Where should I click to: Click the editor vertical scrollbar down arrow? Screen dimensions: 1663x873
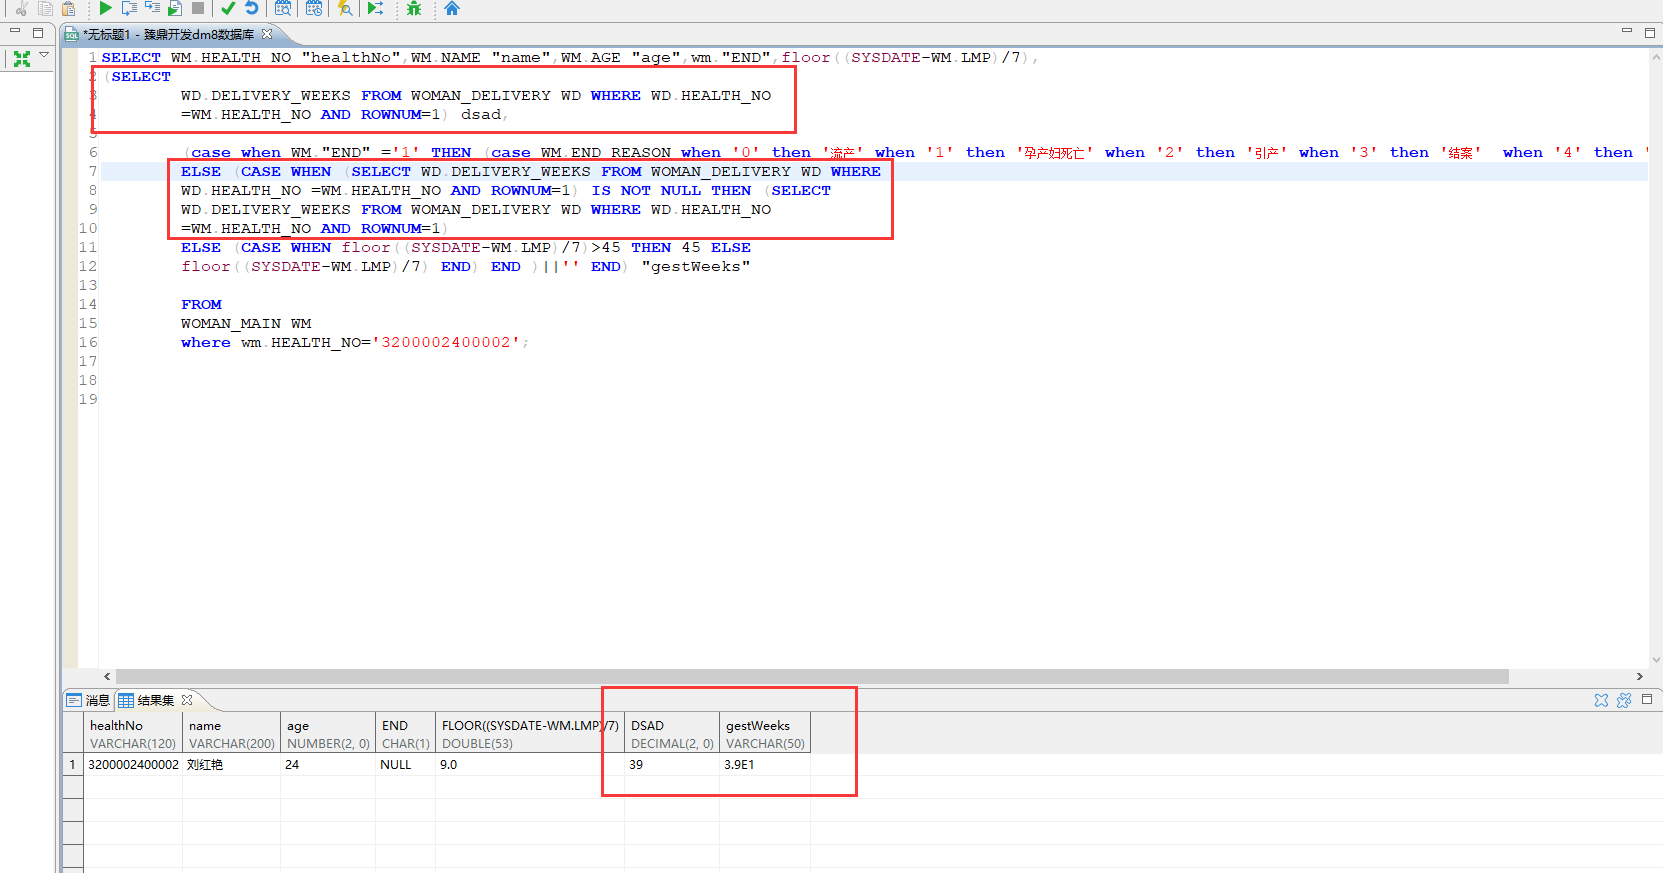pos(1657,660)
